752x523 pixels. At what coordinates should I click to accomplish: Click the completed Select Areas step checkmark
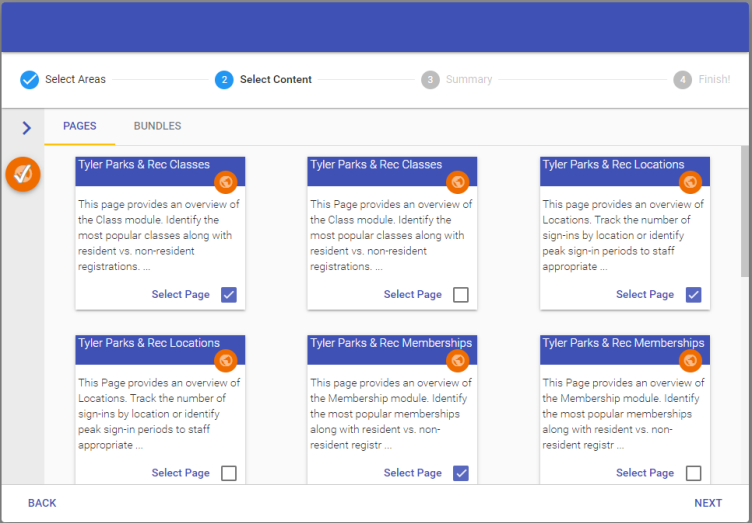point(29,80)
